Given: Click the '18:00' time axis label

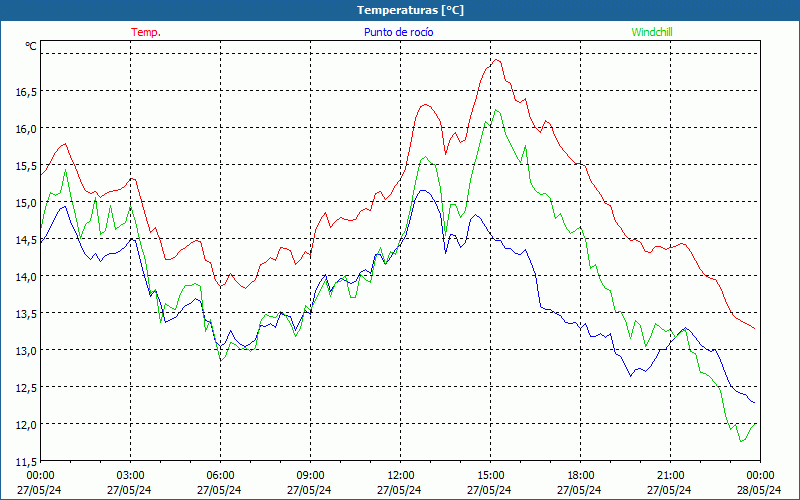Looking at the screenshot, I should coord(581,475).
